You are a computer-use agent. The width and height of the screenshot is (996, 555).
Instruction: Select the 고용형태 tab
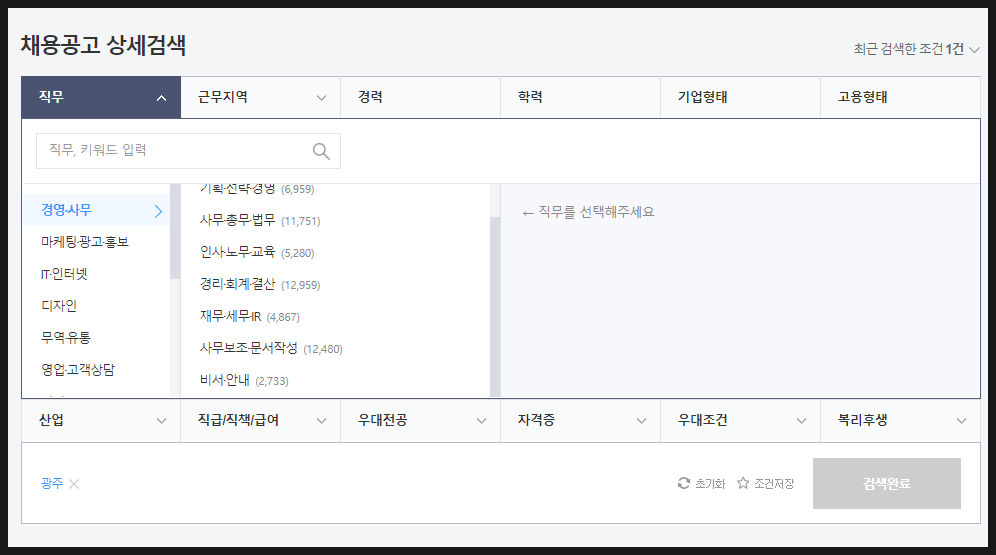click(900, 97)
